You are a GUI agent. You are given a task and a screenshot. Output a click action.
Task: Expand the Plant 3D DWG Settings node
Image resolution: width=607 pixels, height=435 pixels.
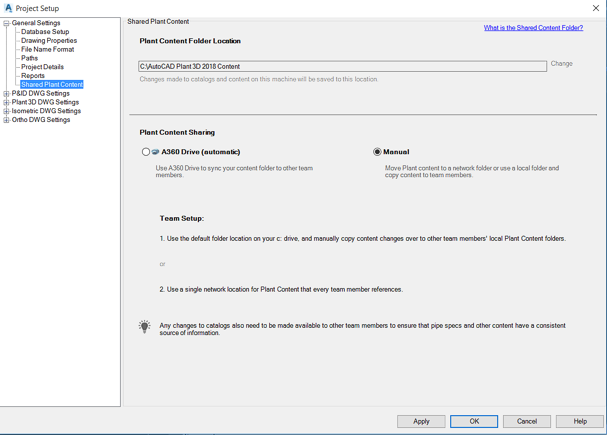point(6,102)
